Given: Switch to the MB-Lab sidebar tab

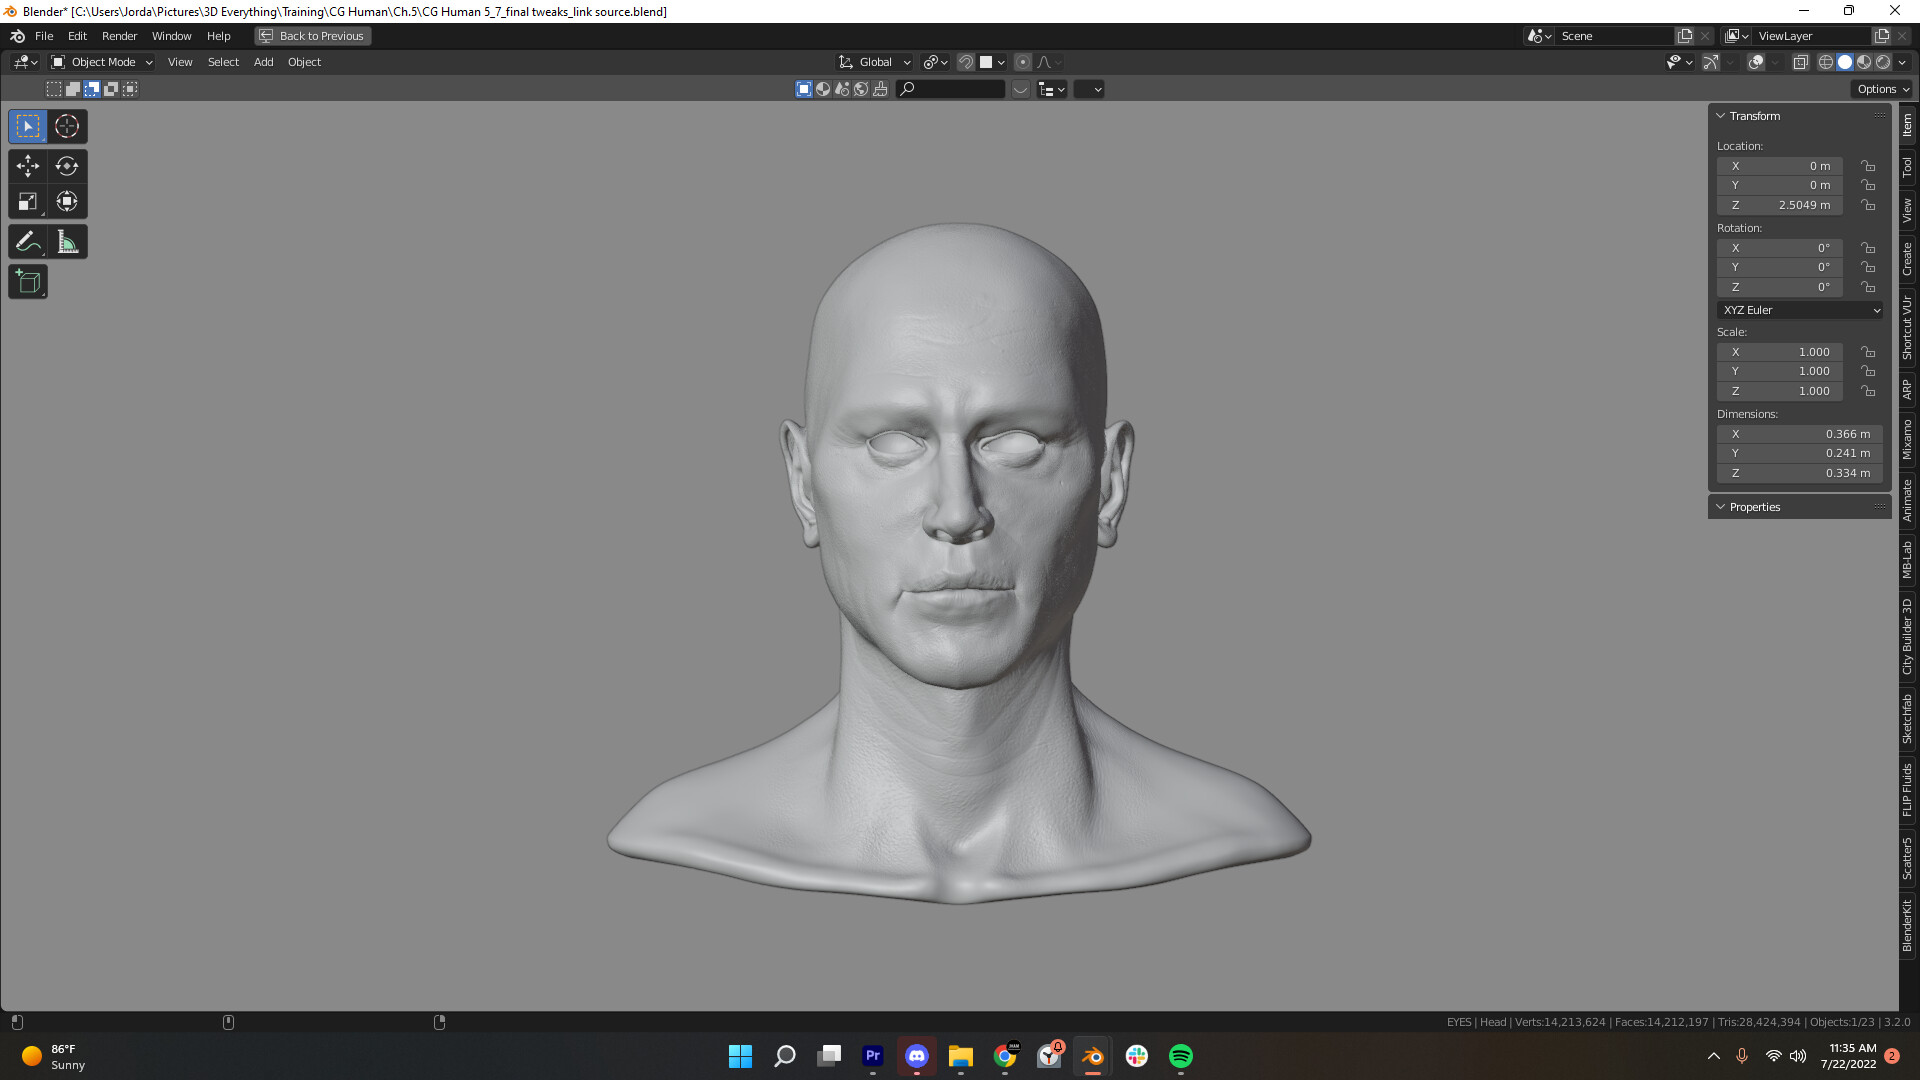Looking at the screenshot, I should pyautogui.click(x=1908, y=557).
